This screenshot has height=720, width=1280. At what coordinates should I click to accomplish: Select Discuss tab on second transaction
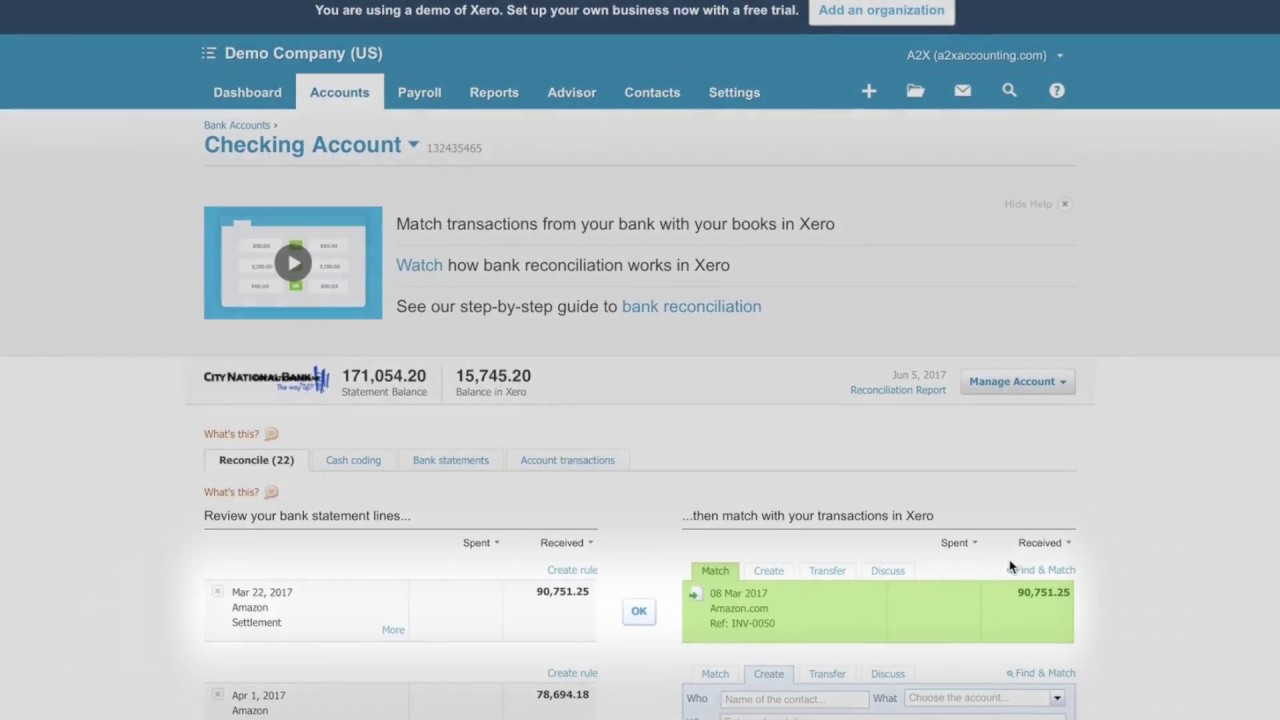[x=887, y=674]
